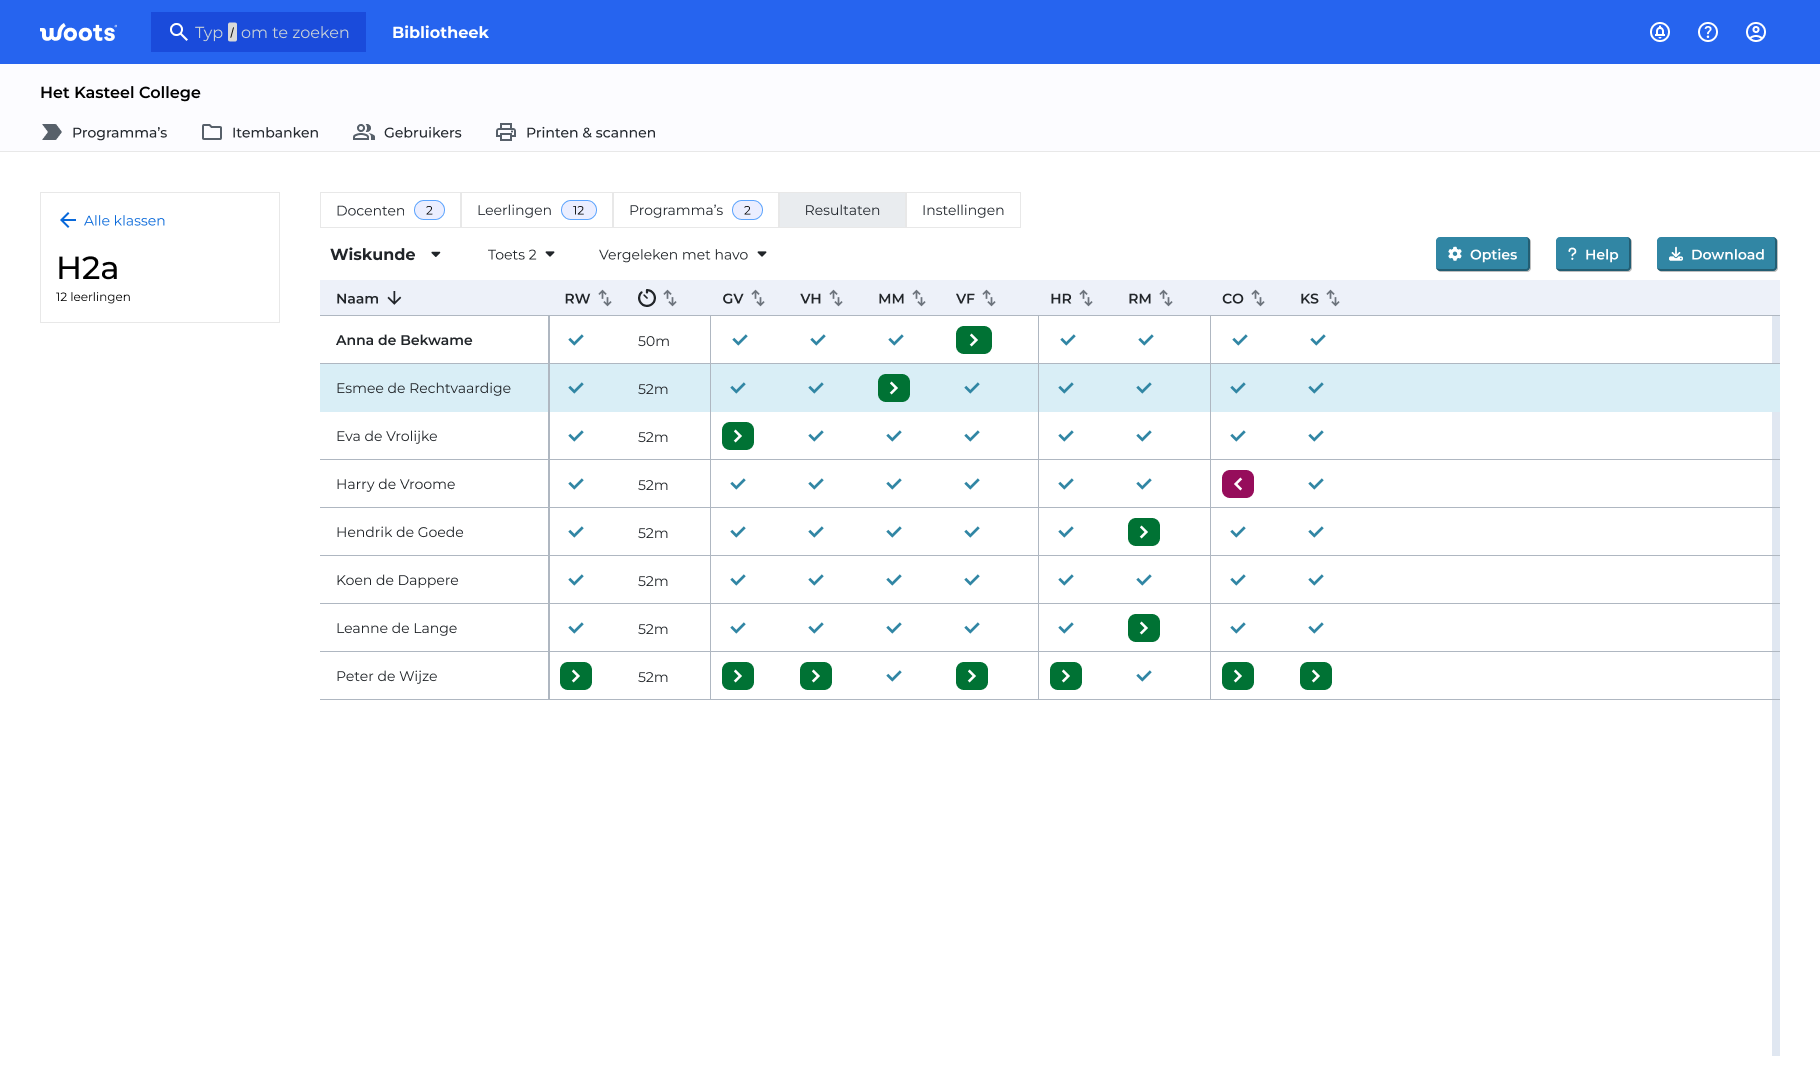The height and width of the screenshot is (1080, 1820).
Task: Click the Download button
Action: (x=1716, y=254)
